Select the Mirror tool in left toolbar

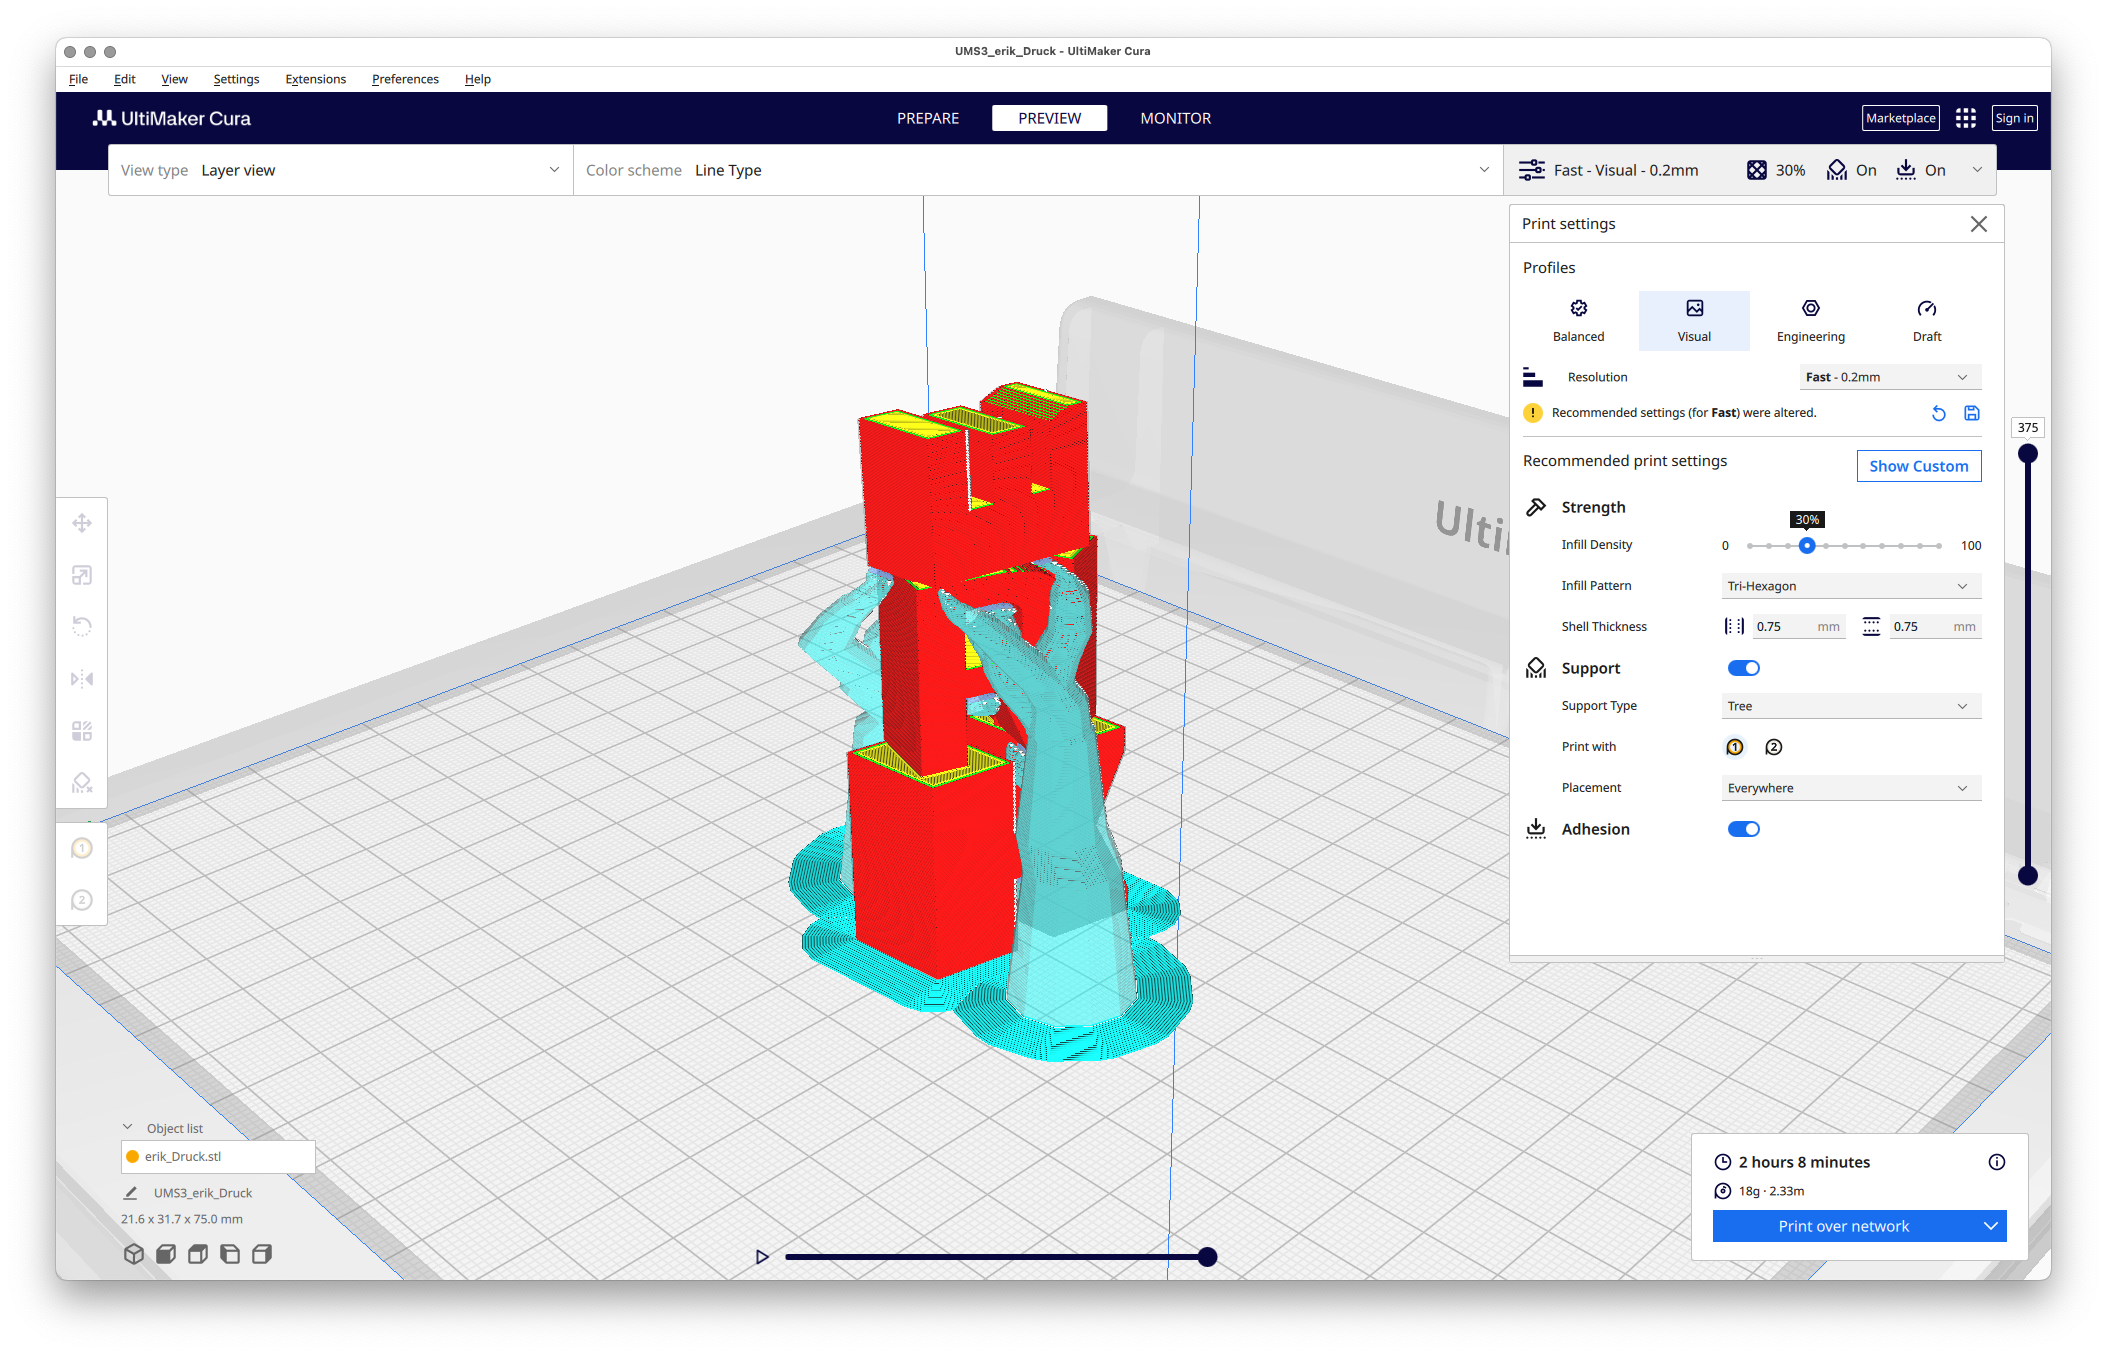coord(82,679)
